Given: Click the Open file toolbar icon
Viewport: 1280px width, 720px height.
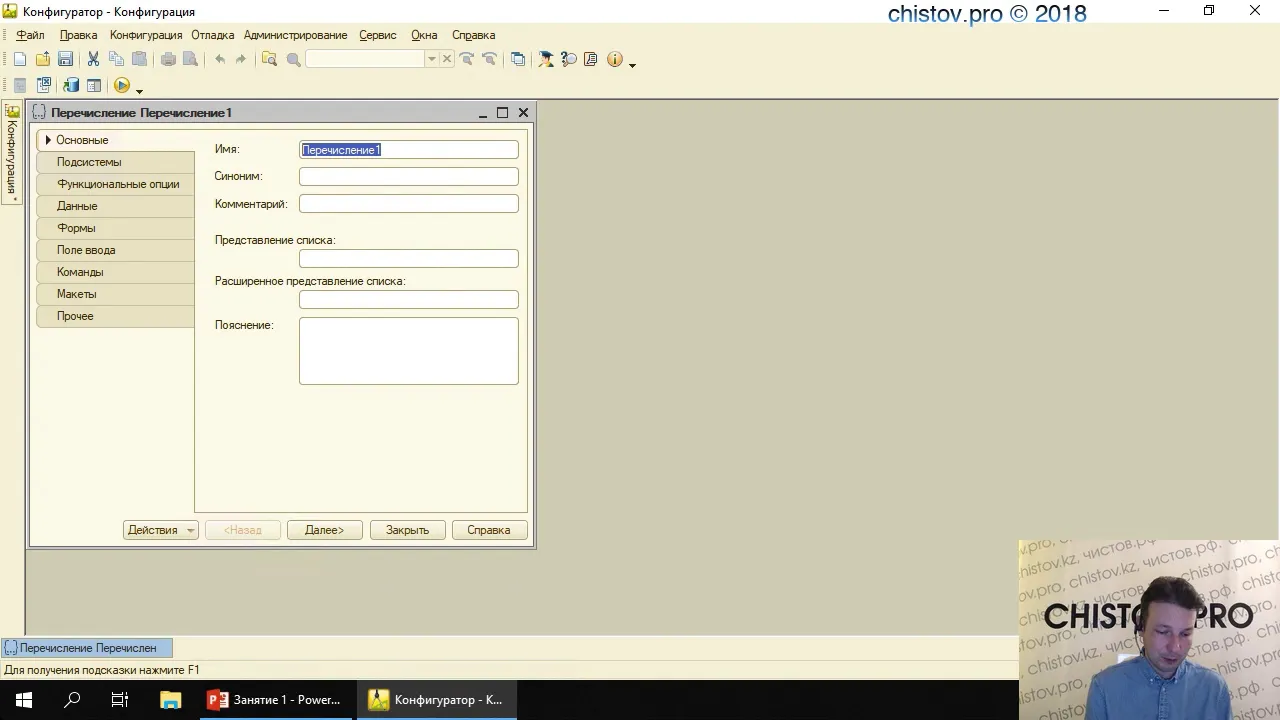Looking at the screenshot, I should coord(43,59).
